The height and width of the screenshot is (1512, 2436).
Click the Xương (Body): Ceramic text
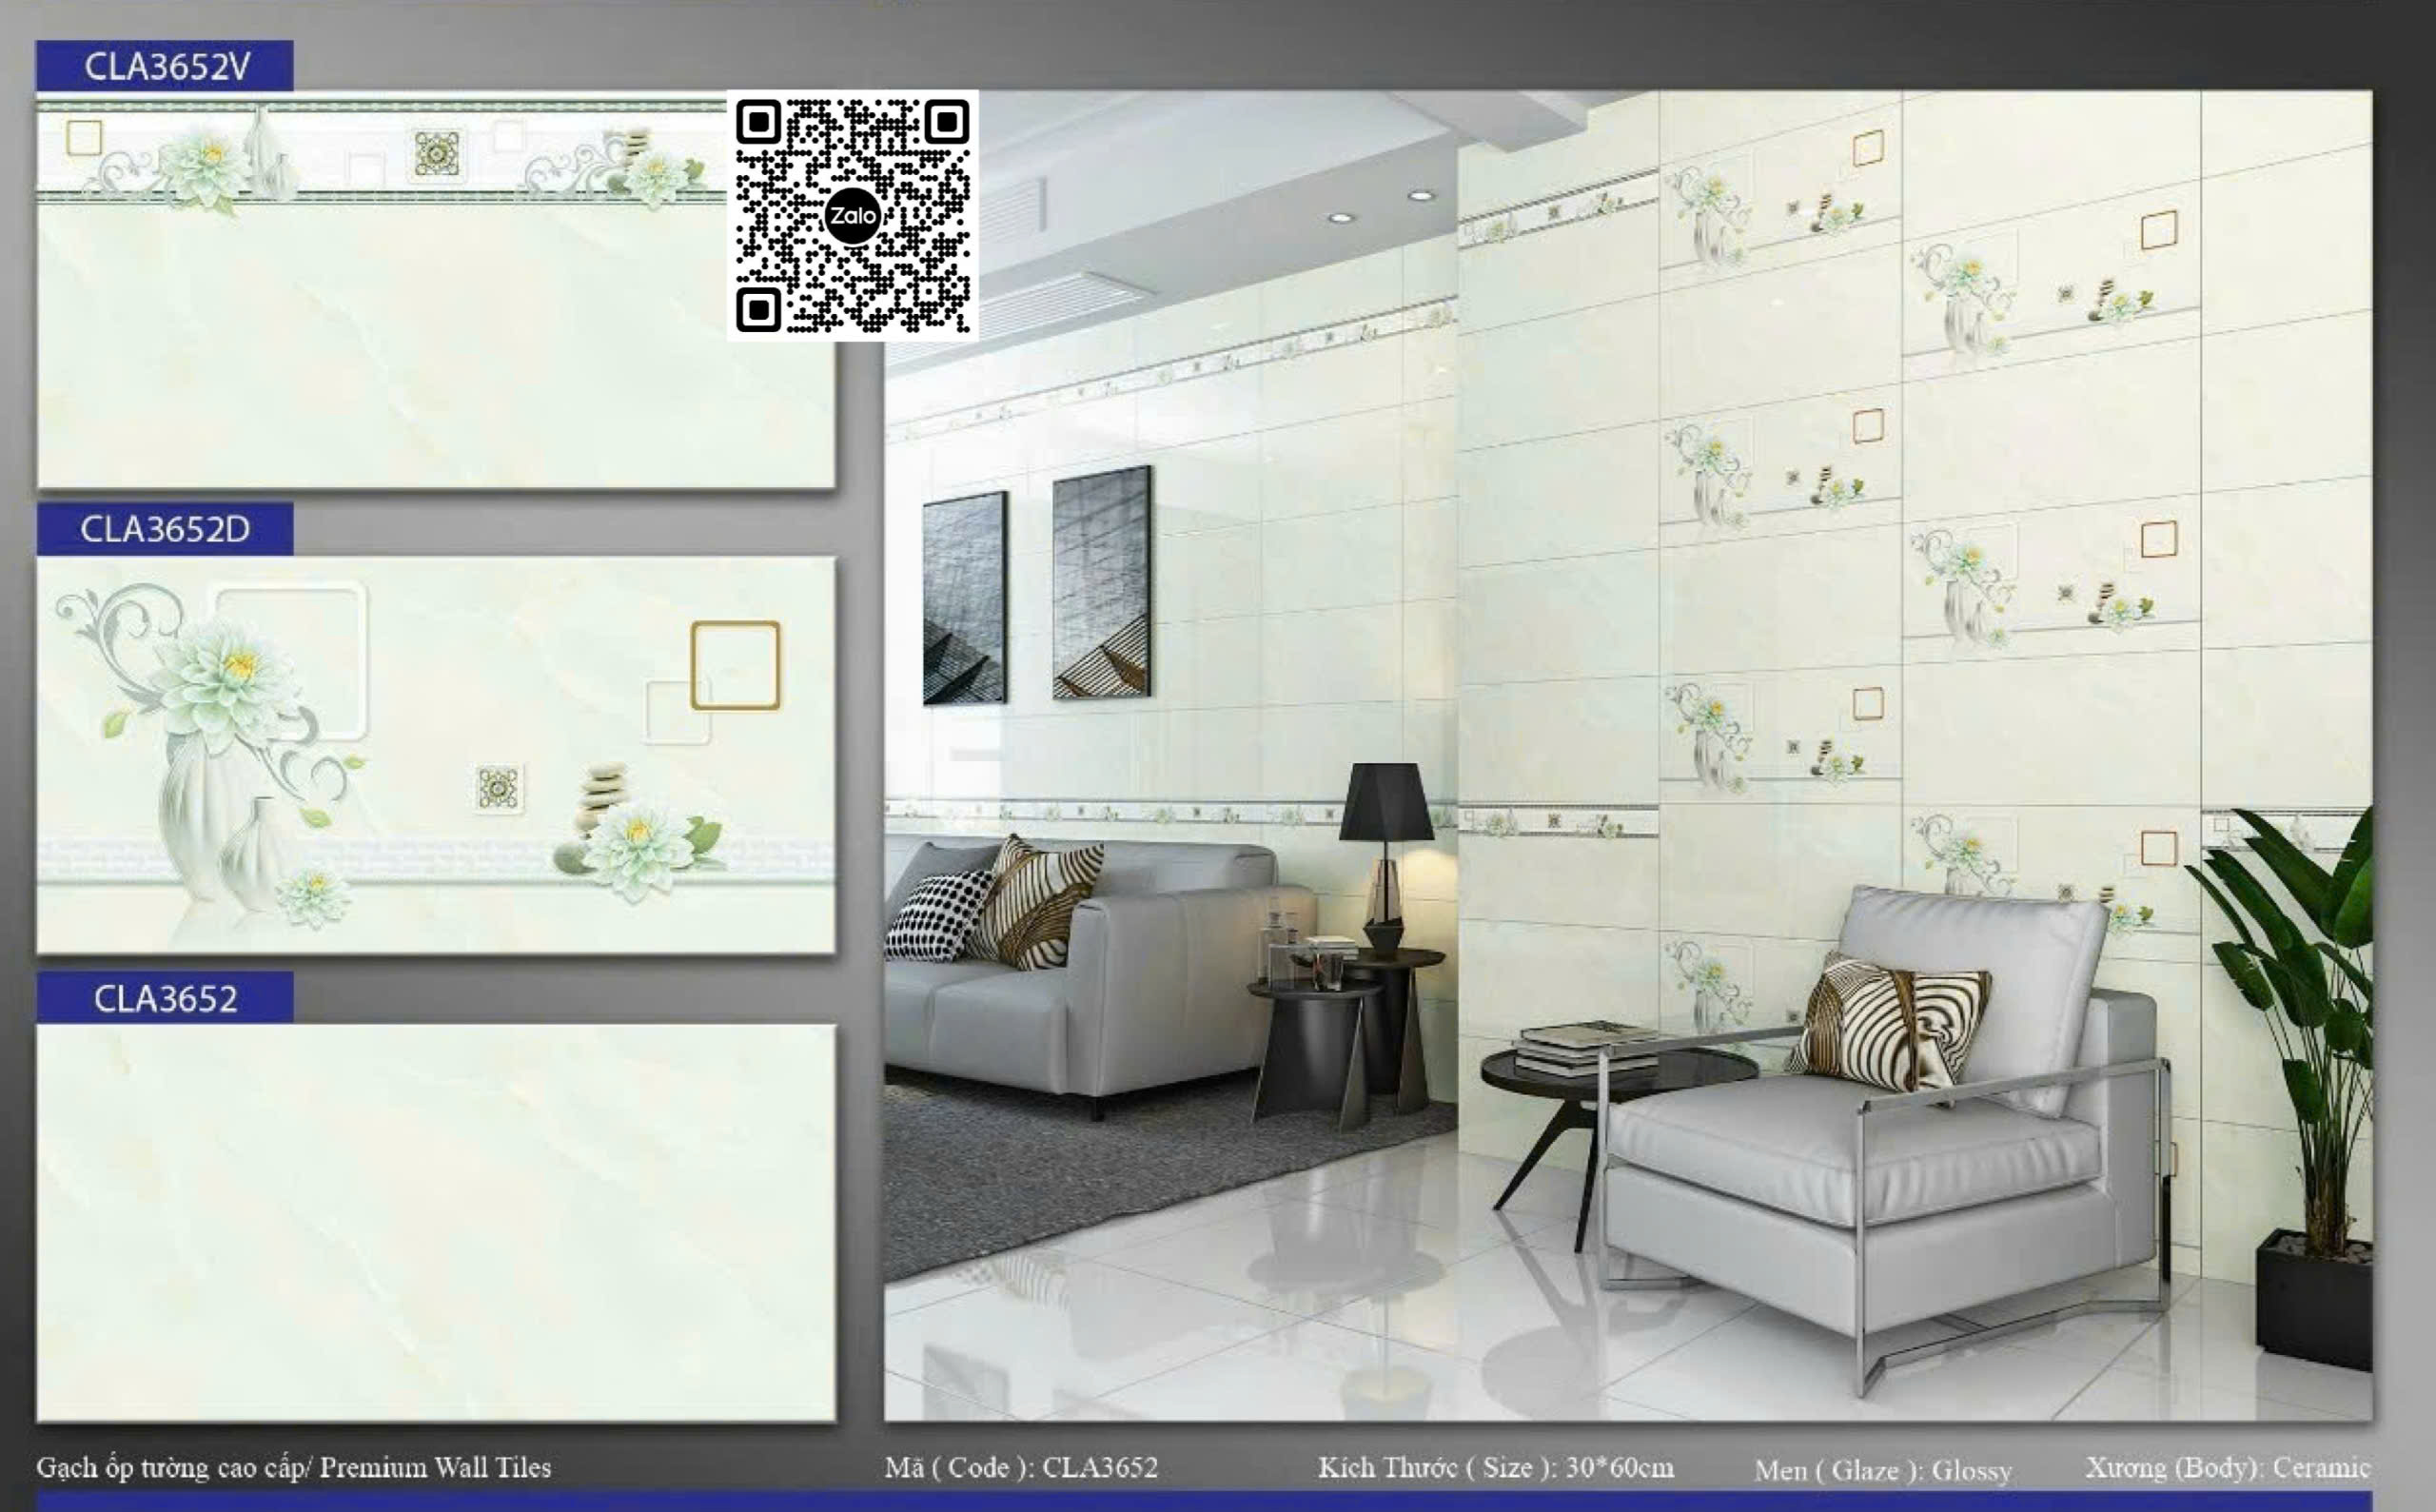pyautogui.click(x=2227, y=1467)
